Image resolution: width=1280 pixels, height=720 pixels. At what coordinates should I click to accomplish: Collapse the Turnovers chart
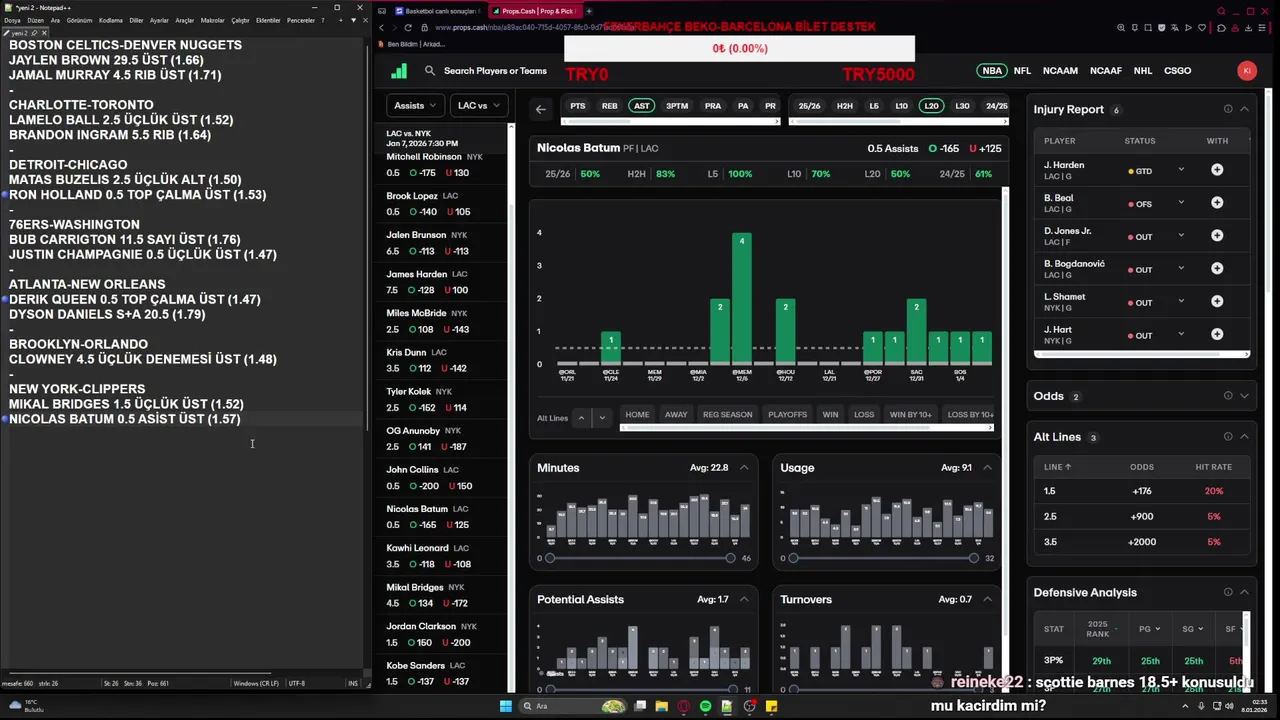coord(987,600)
